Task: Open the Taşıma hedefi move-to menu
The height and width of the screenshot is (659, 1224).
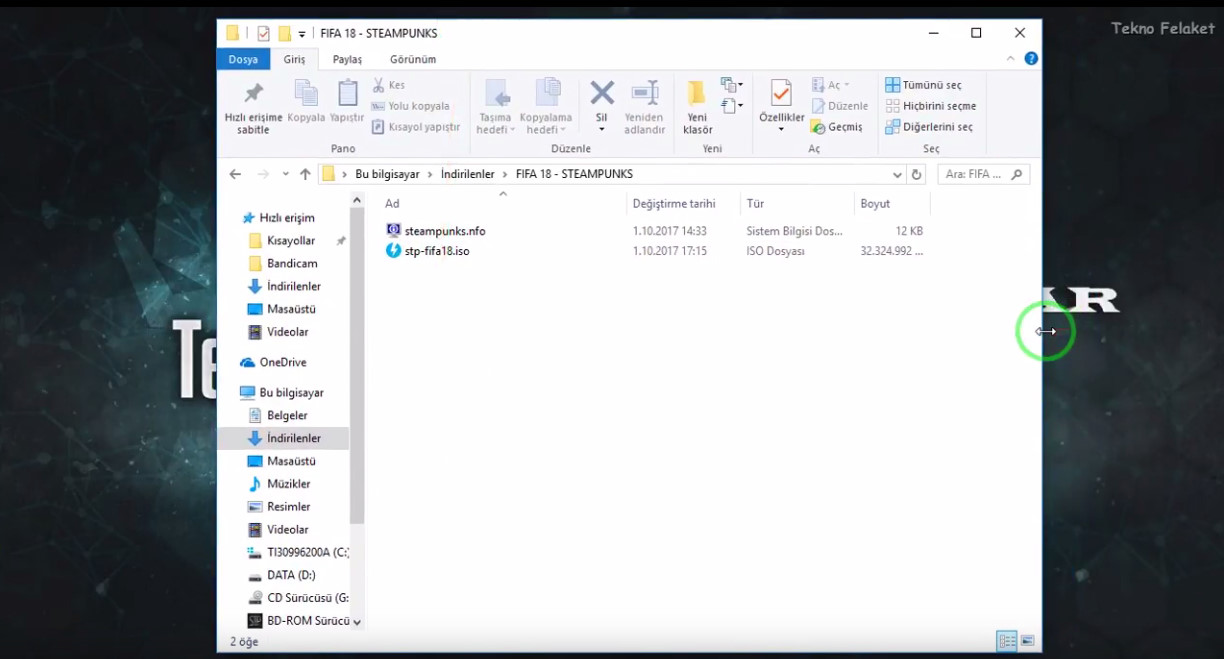Action: pos(495,107)
